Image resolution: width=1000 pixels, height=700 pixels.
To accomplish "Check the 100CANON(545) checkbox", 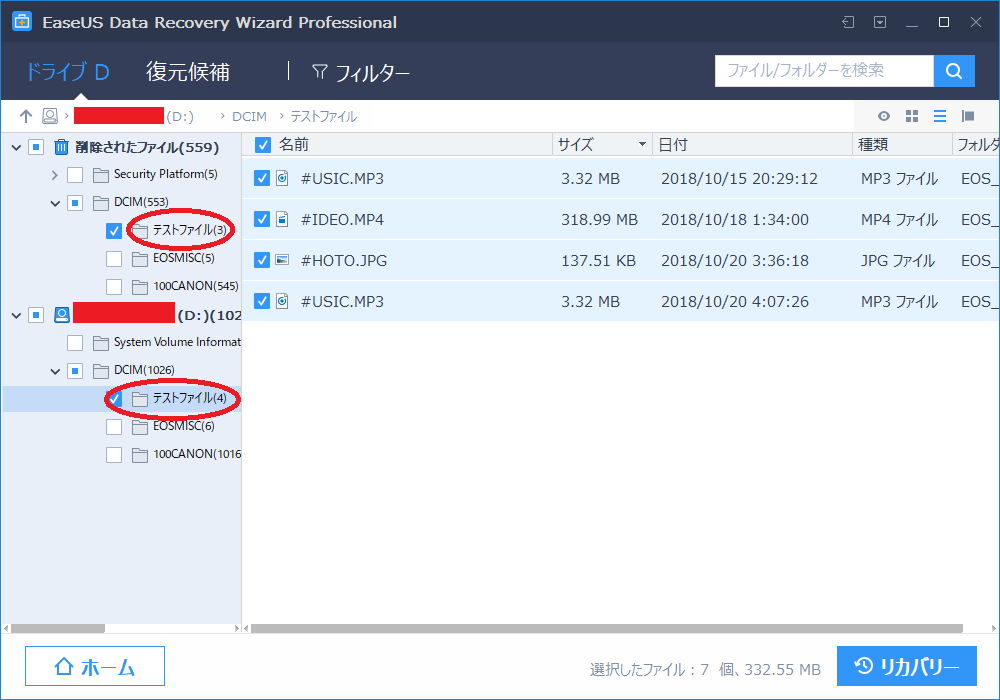I will (114, 287).
